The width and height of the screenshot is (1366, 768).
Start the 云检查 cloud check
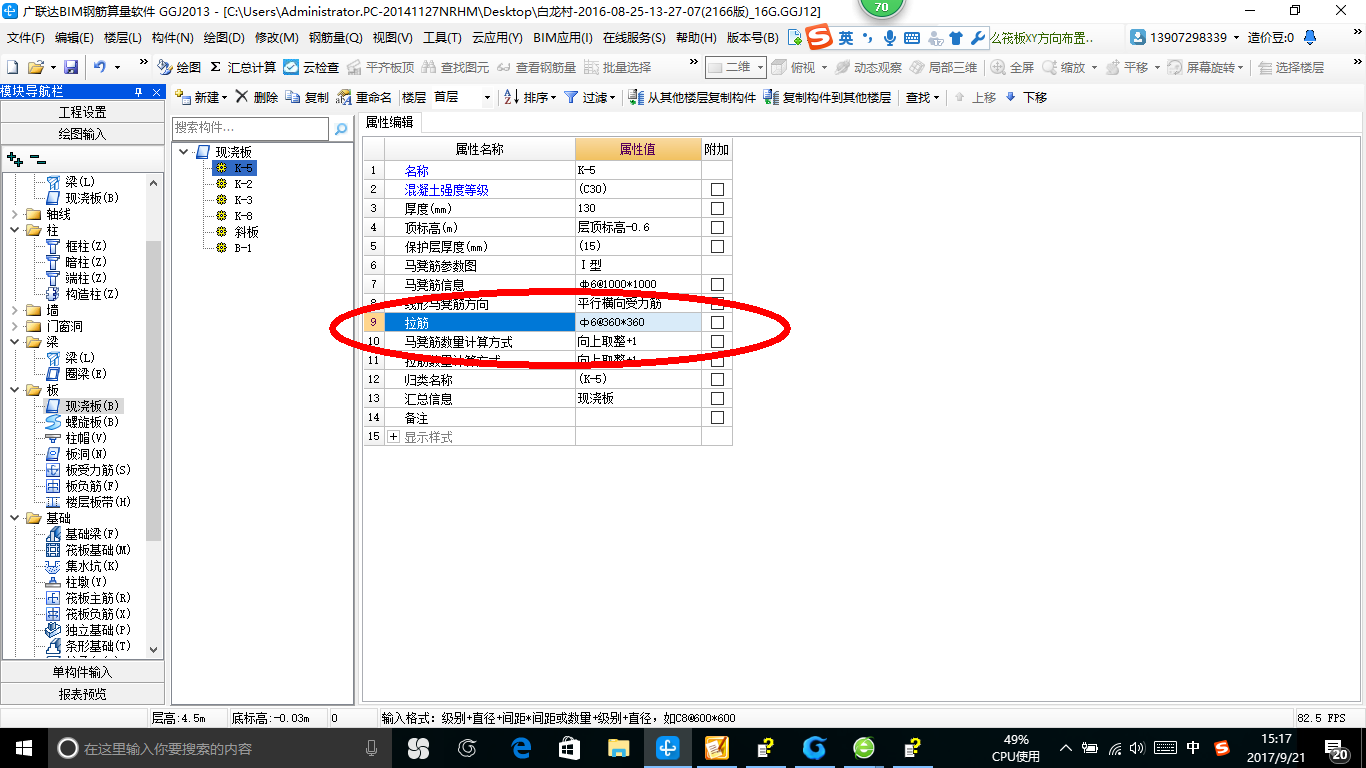[311, 67]
